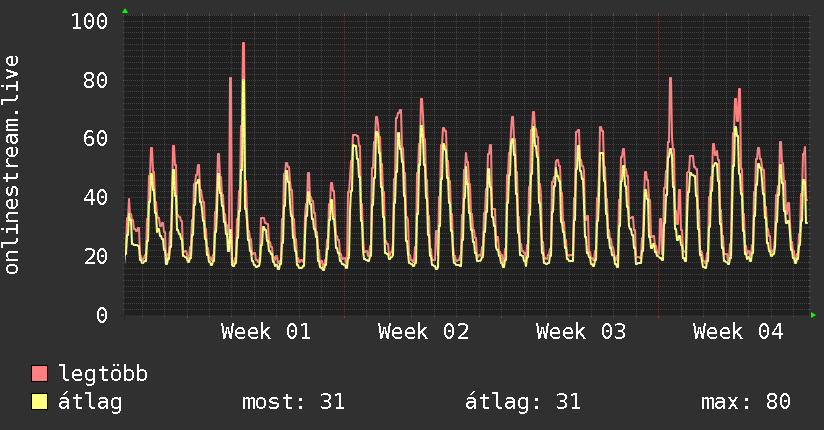This screenshot has width=824, height=430.
Task: Click the 0 y-axis label
Action: coord(102,315)
